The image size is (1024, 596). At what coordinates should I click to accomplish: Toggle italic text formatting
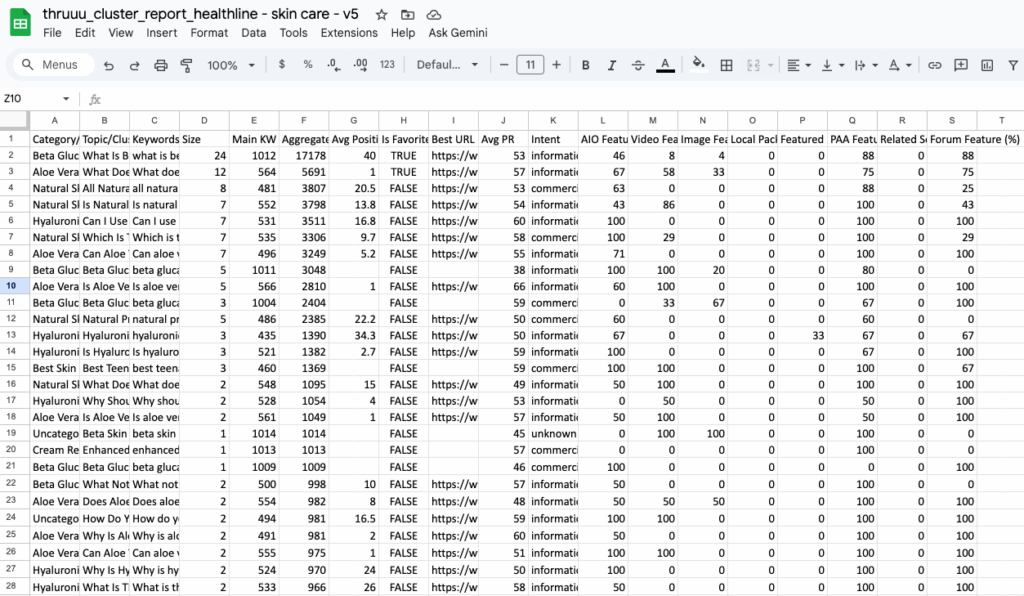[612, 65]
